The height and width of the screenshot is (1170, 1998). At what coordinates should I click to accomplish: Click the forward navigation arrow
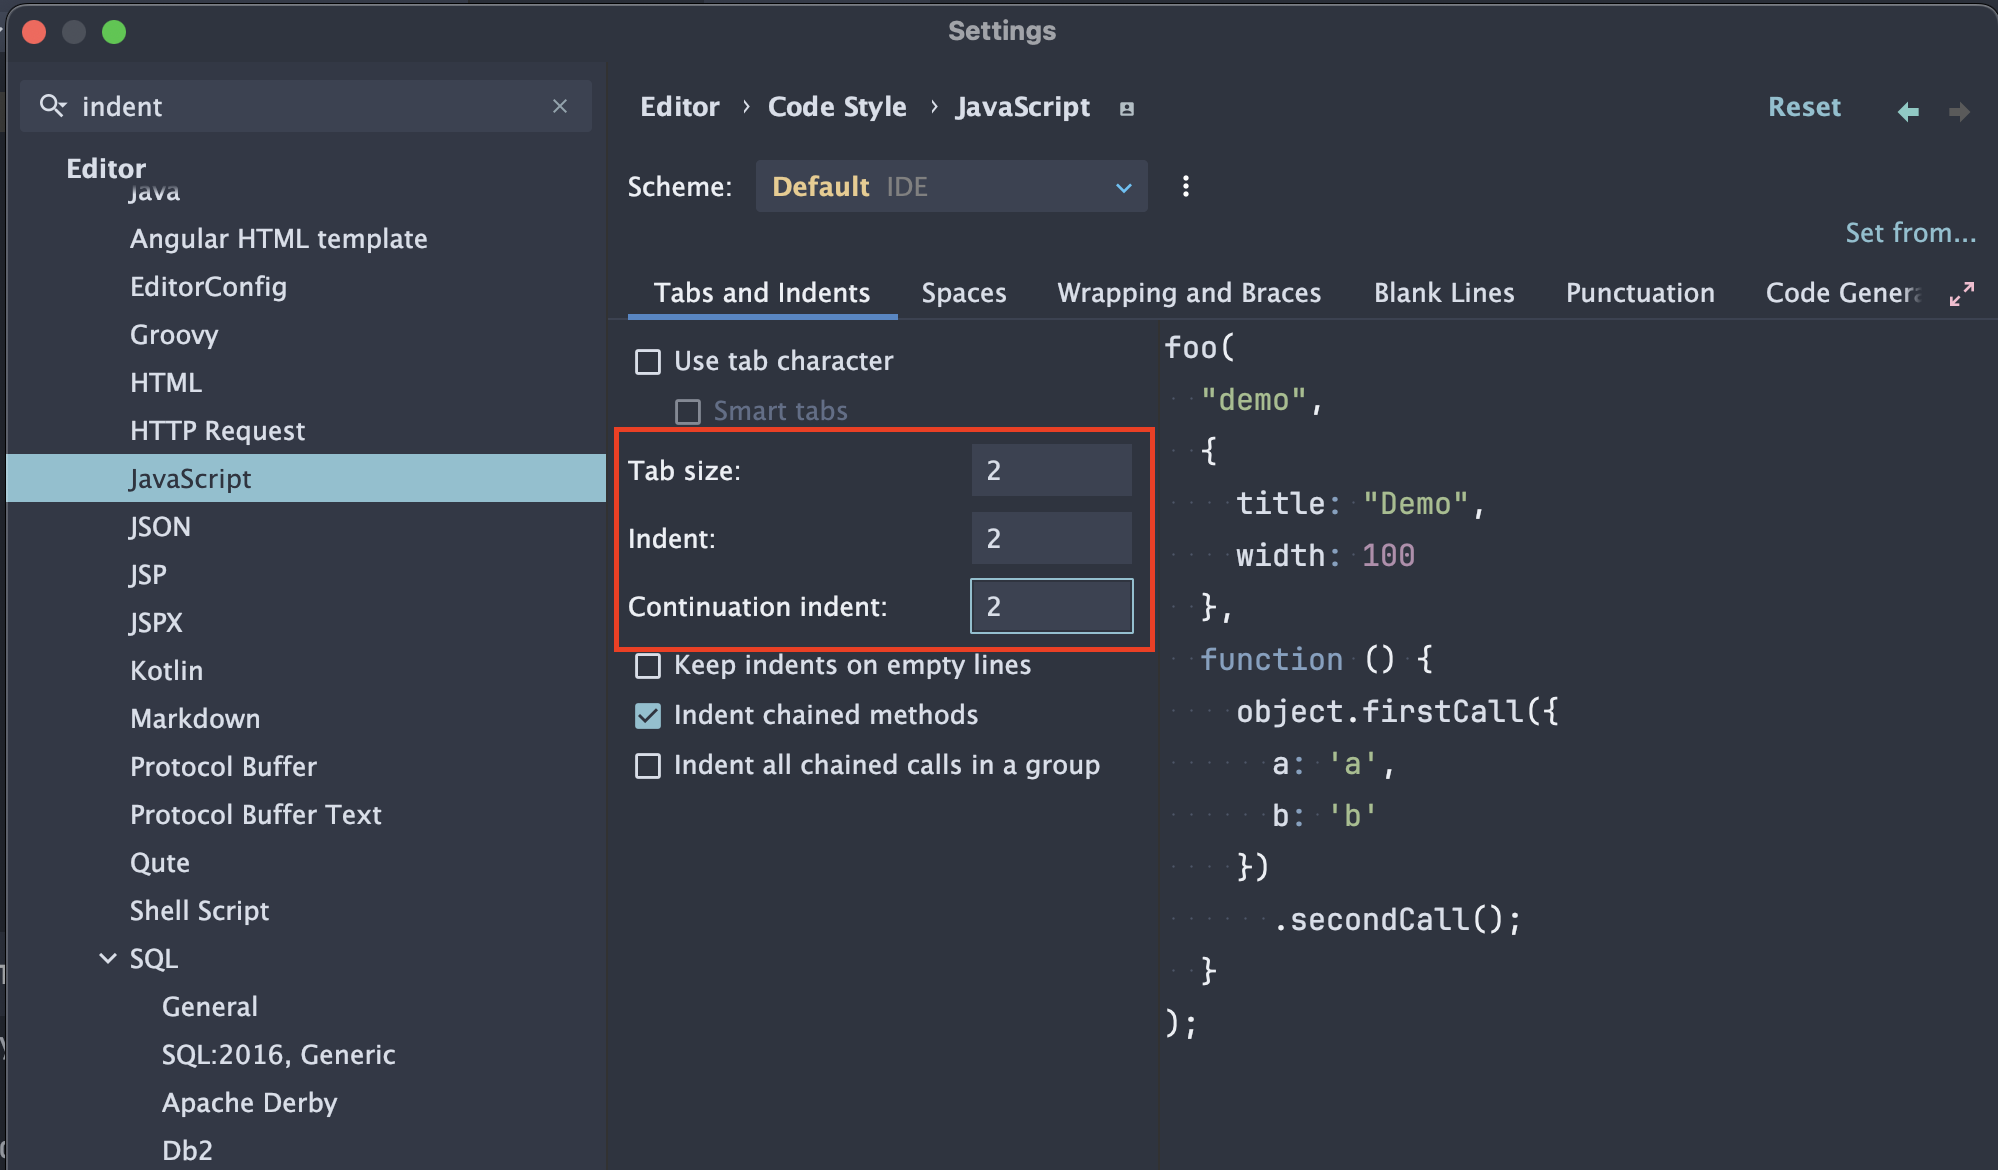(x=1959, y=111)
